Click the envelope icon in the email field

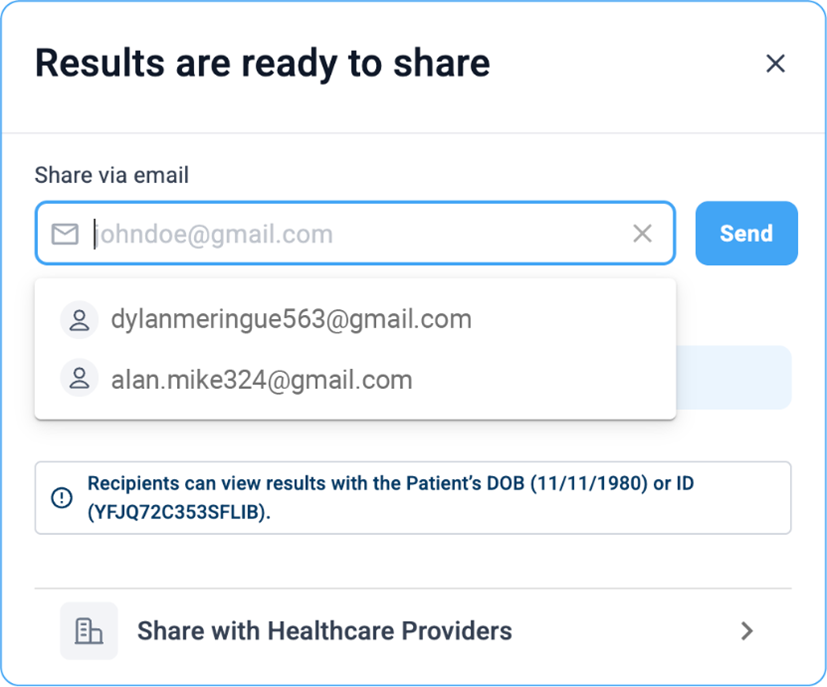coord(65,234)
